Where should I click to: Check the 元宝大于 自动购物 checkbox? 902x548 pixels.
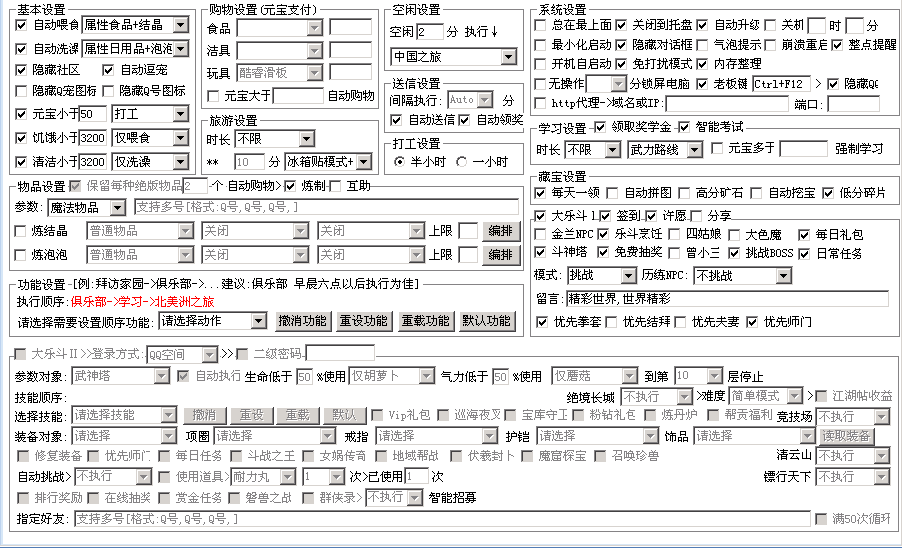click(x=213, y=95)
